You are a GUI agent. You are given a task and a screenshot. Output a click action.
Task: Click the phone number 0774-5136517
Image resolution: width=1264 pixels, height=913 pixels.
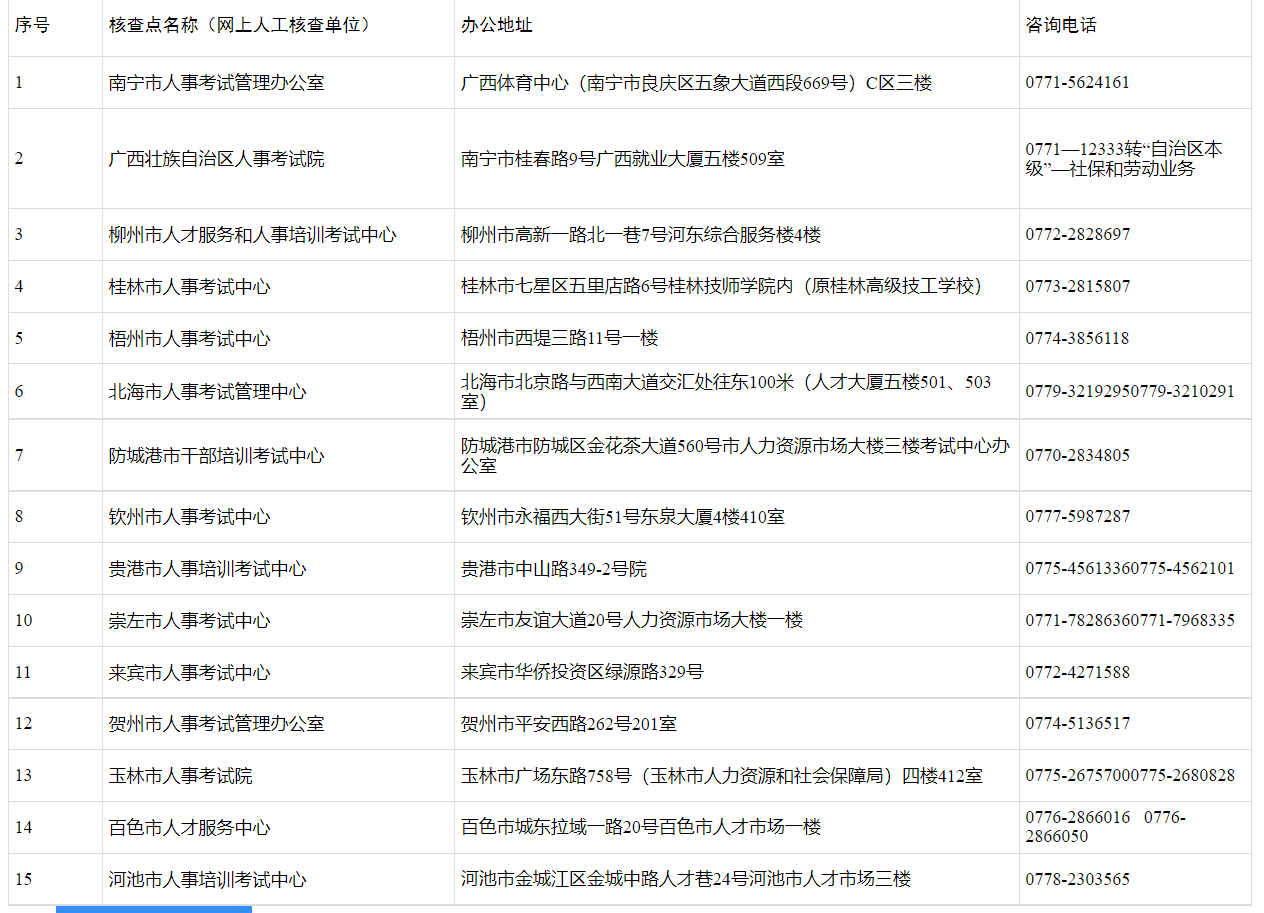pyautogui.click(x=1078, y=724)
